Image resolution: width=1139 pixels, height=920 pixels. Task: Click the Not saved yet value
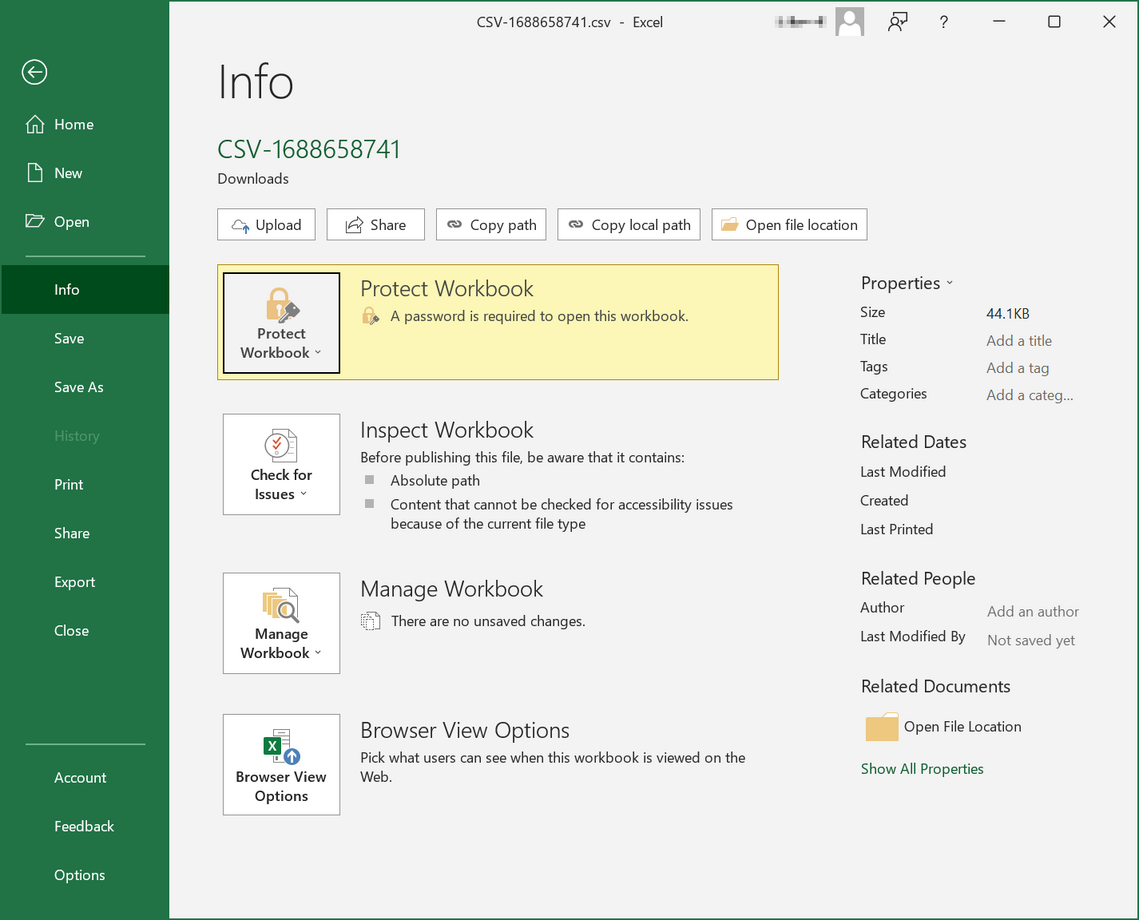pyautogui.click(x=1031, y=640)
